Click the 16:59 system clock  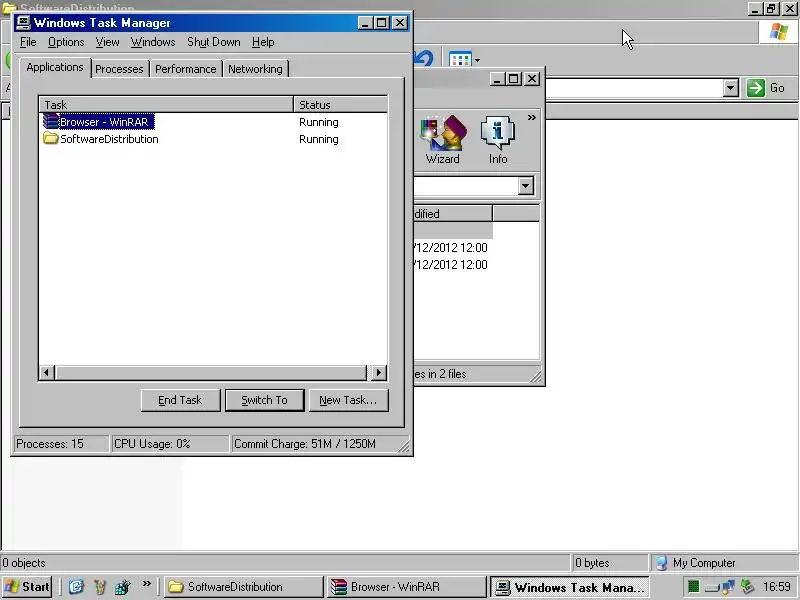tap(777, 587)
